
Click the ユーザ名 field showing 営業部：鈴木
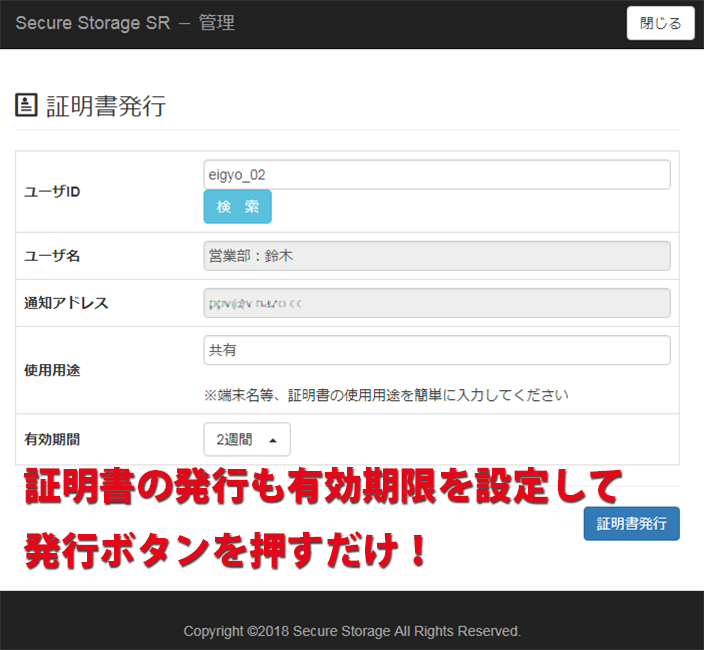click(436, 256)
